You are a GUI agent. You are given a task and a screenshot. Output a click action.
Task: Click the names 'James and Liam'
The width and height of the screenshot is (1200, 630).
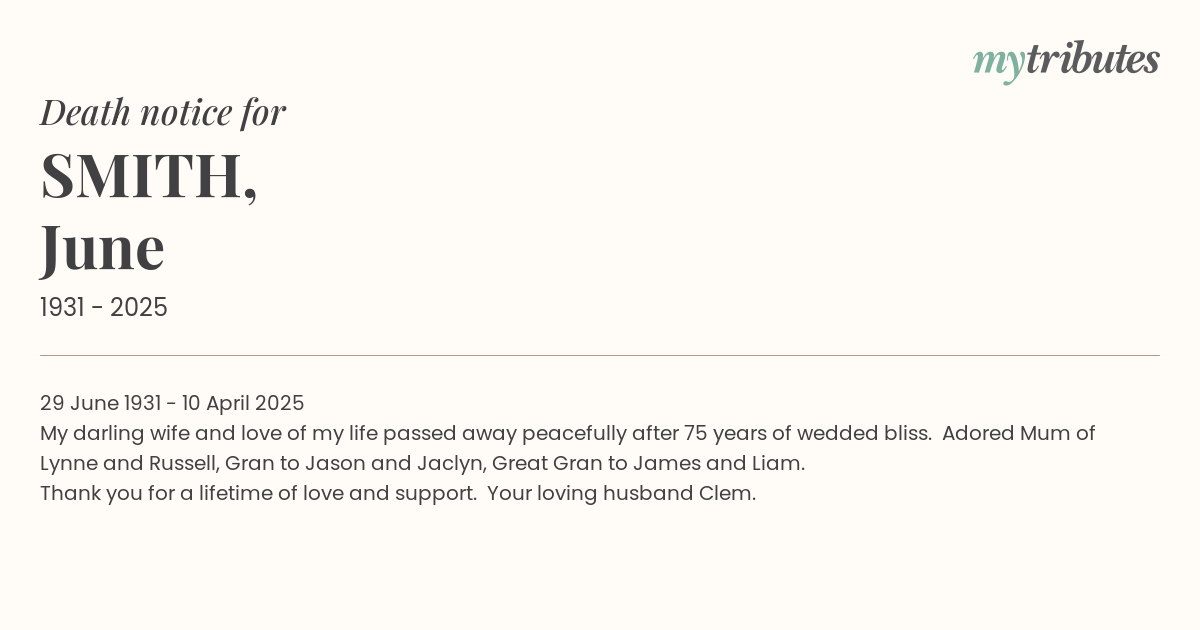[x=717, y=463]
